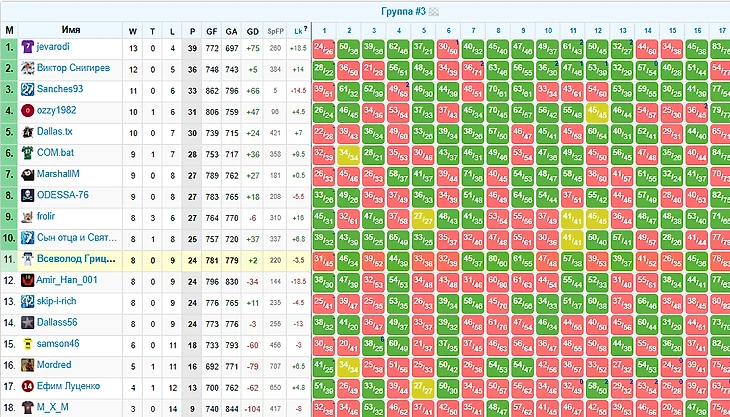Viewport: 730px width, 417px height.
Task: Click the round 15 column header
Action: [672, 31]
